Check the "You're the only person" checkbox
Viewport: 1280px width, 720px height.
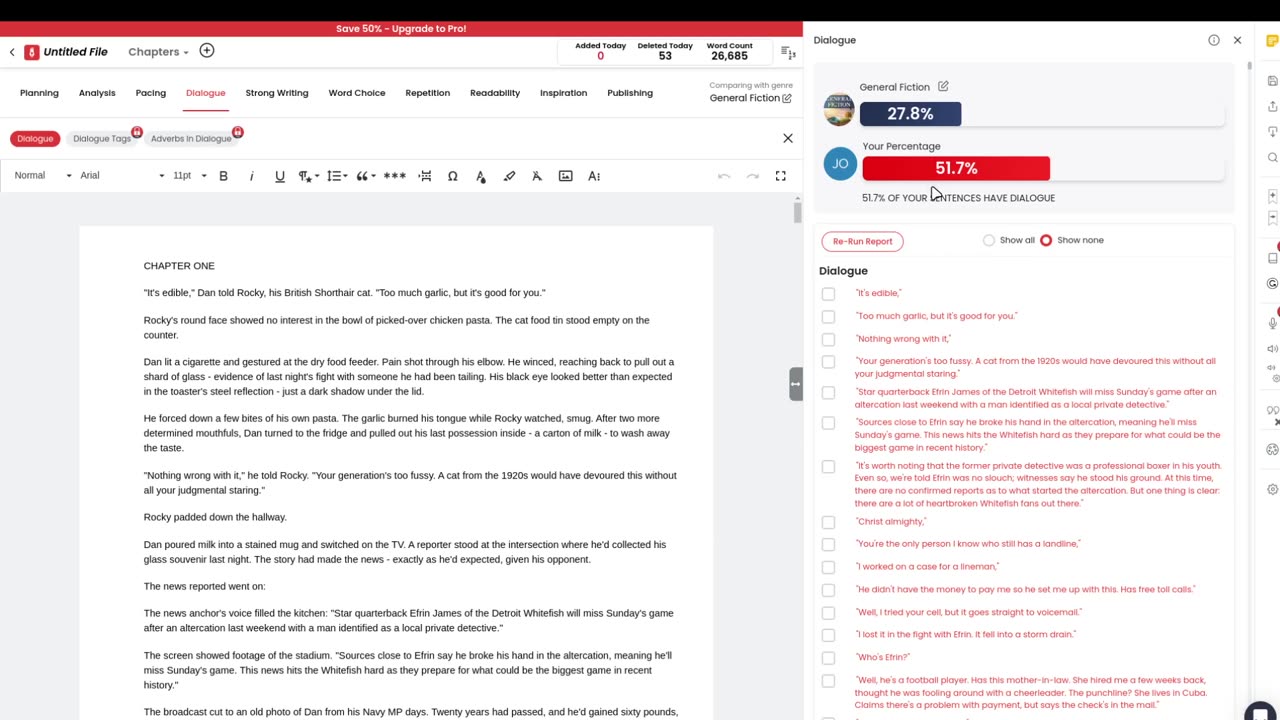coord(828,544)
